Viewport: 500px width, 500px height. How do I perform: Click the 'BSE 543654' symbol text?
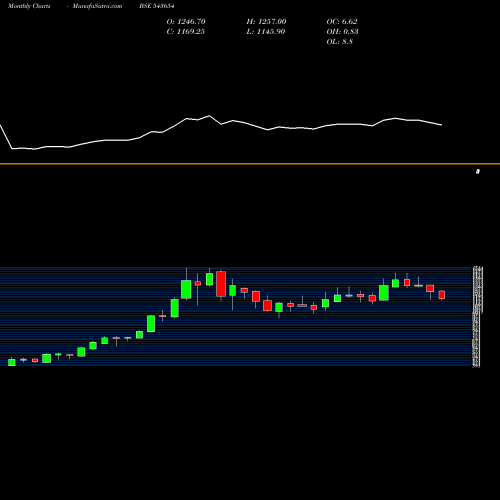[157, 6]
